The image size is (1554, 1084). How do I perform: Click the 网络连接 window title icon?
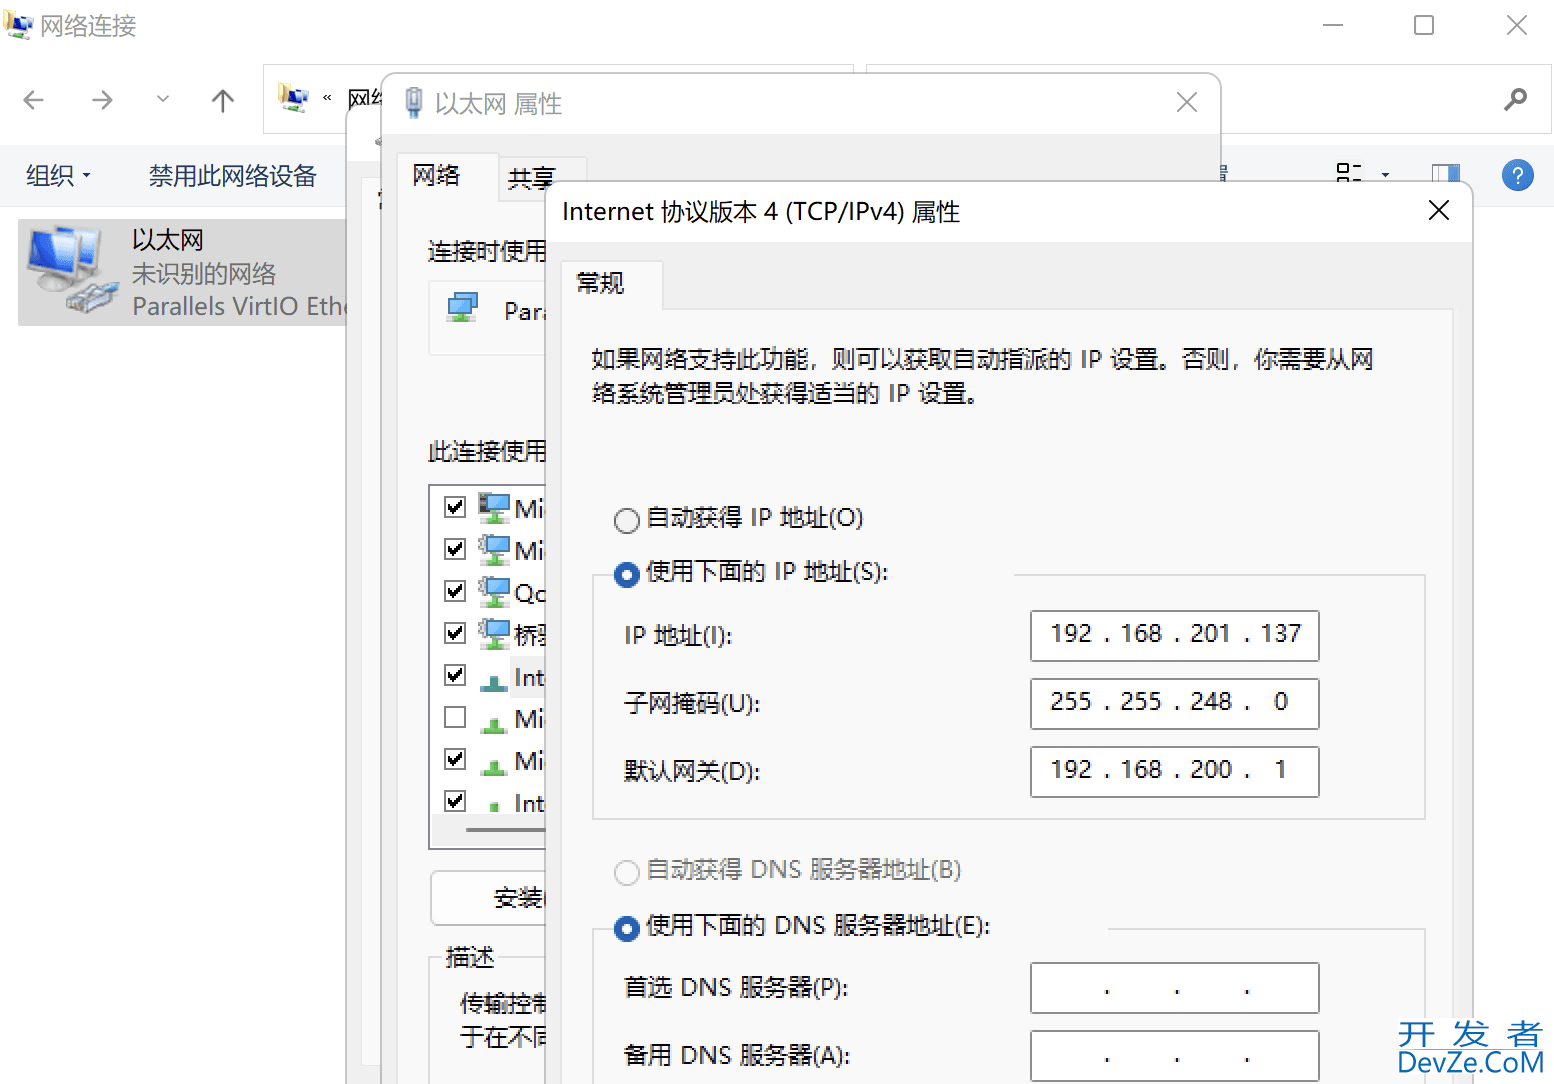coord(18,25)
